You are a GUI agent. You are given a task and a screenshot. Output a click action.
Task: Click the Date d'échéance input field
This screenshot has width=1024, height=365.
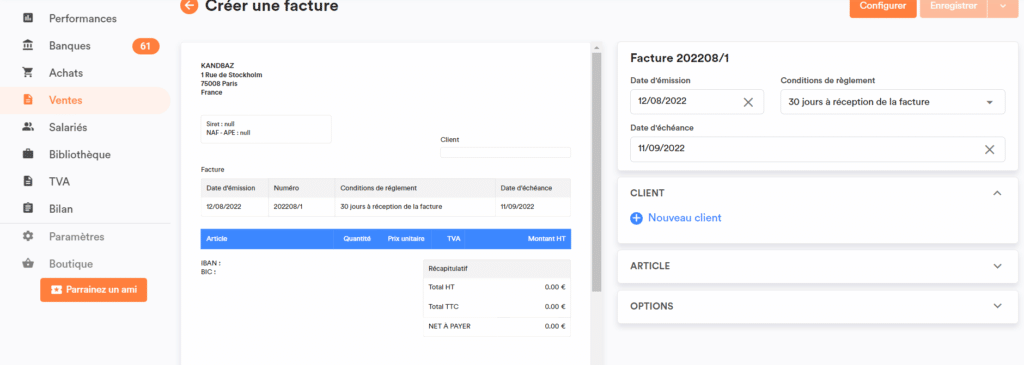(818, 149)
